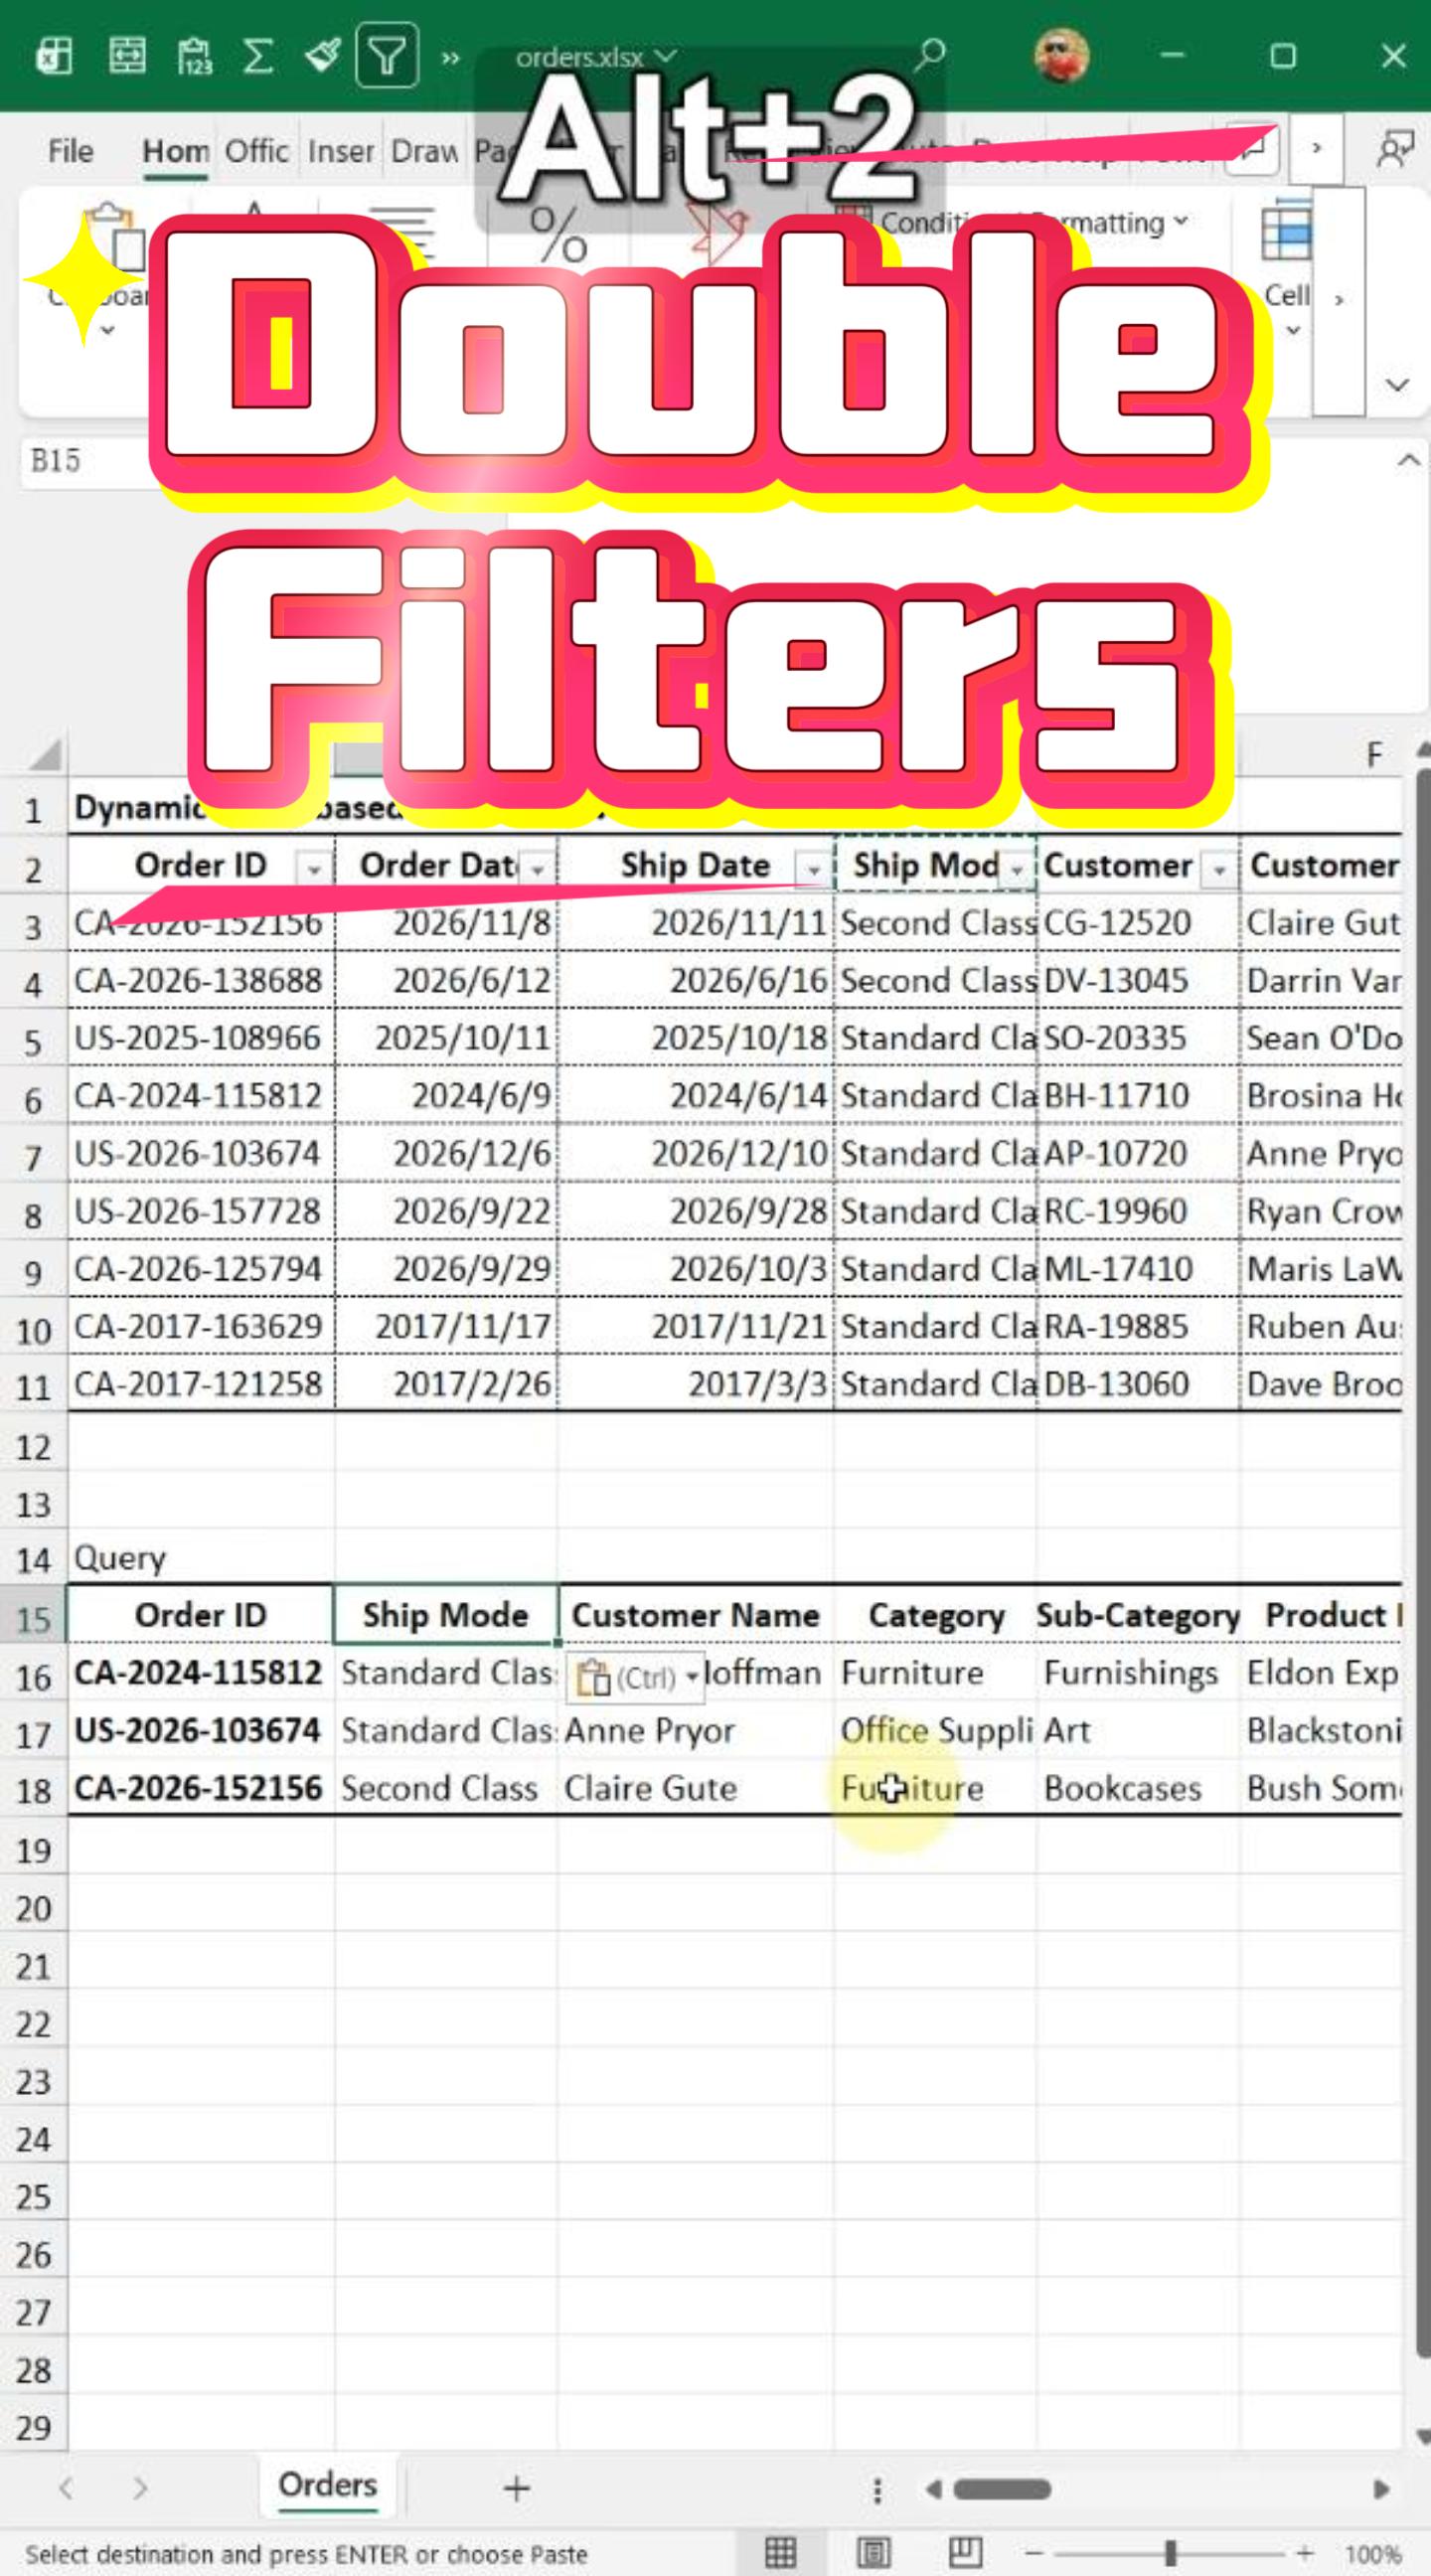Switch to the Home tab
The height and width of the screenshot is (2576, 1431).
tap(175, 151)
